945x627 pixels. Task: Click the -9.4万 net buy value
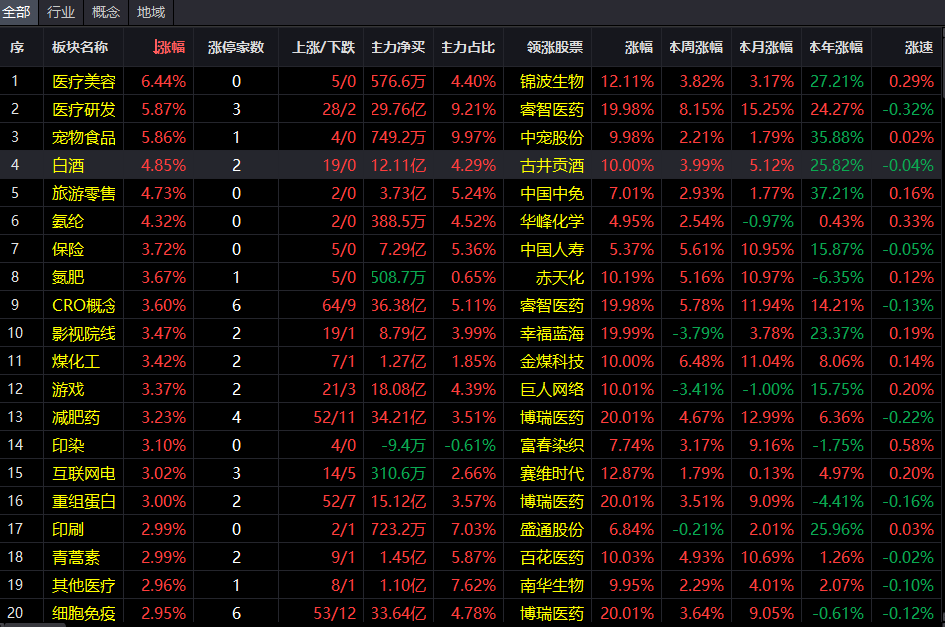tap(403, 446)
